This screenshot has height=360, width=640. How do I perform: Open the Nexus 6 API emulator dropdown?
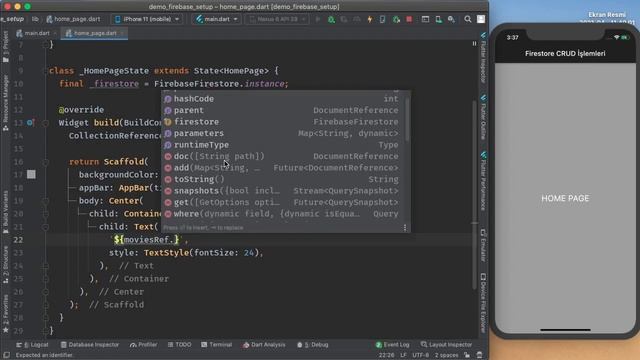(x=276, y=19)
